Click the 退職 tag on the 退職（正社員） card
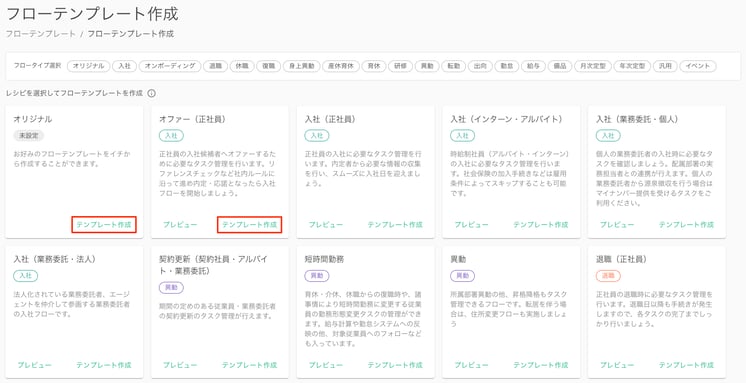Image resolution: width=746 pixels, height=383 pixels. tap(608, 275)
